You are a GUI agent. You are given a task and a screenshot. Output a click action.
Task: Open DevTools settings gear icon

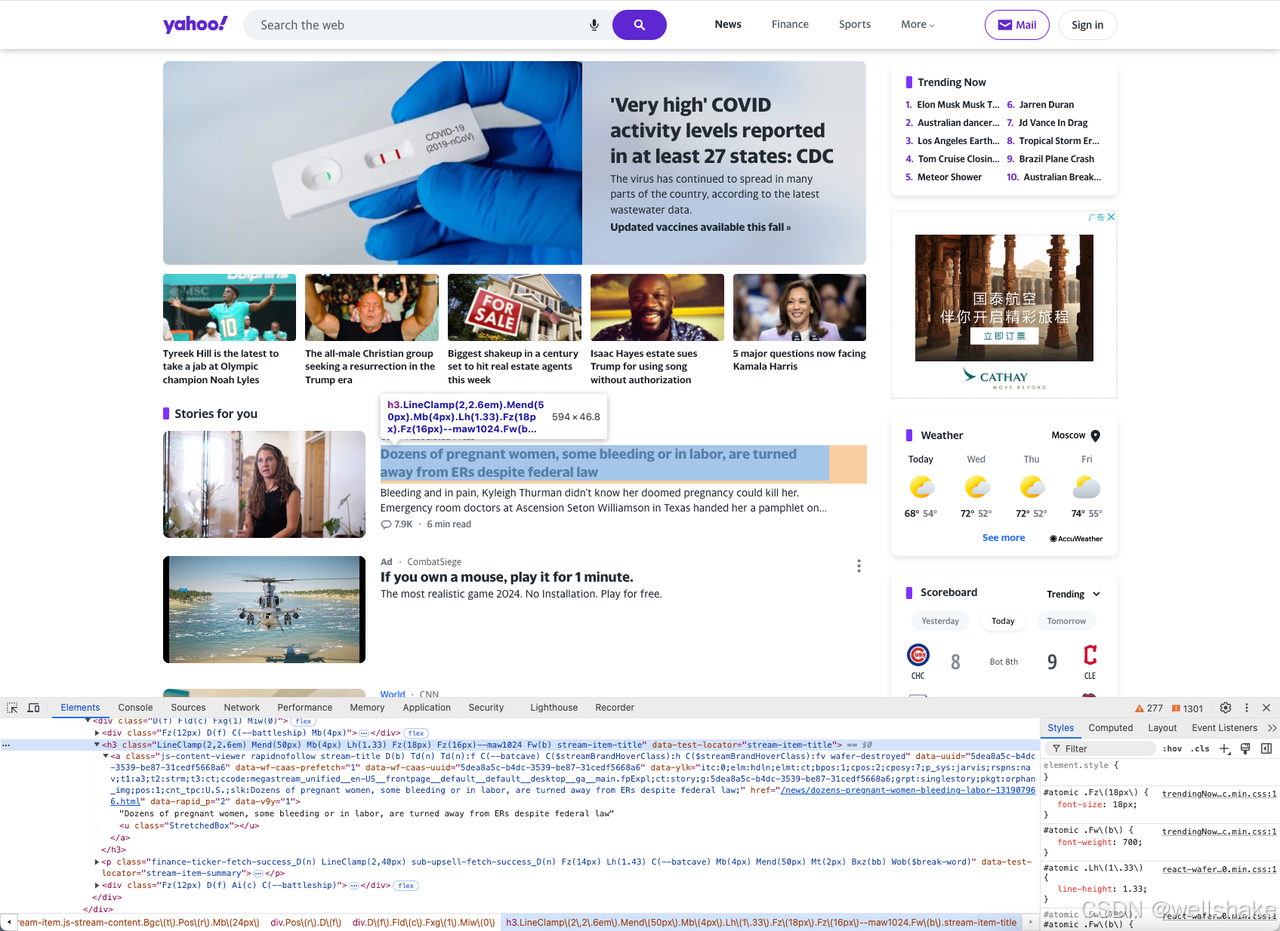(x=1225, y=707)
